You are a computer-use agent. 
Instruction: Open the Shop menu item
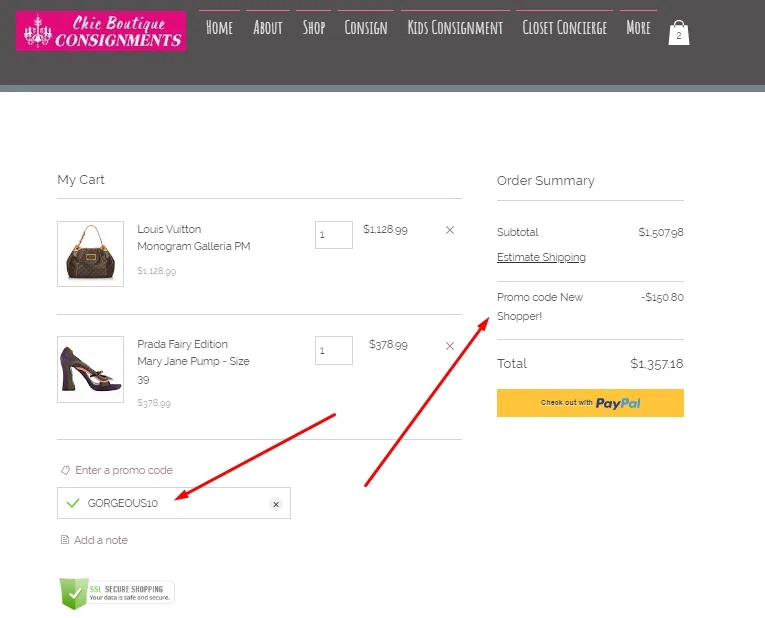tap(314, 27)
